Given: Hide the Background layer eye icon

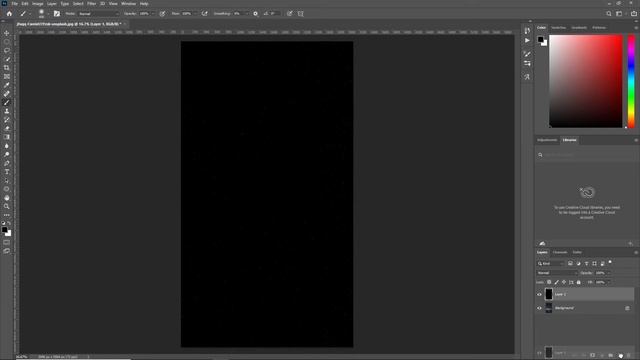Looking at the screenshot, I should [x=539, y=308].
